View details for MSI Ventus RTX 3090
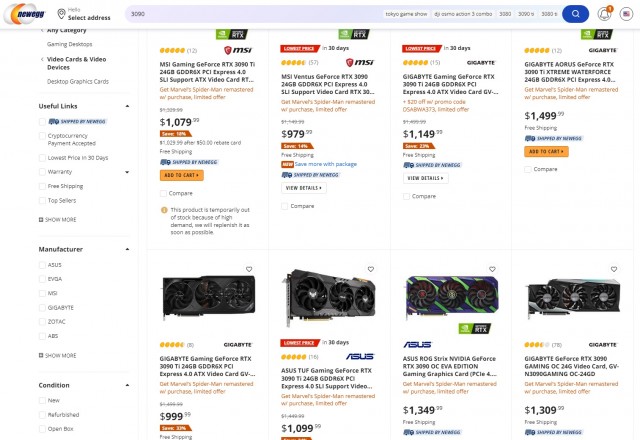Image resolution: width=640 pixels, height=440 pixels. [x=304, y=188]
